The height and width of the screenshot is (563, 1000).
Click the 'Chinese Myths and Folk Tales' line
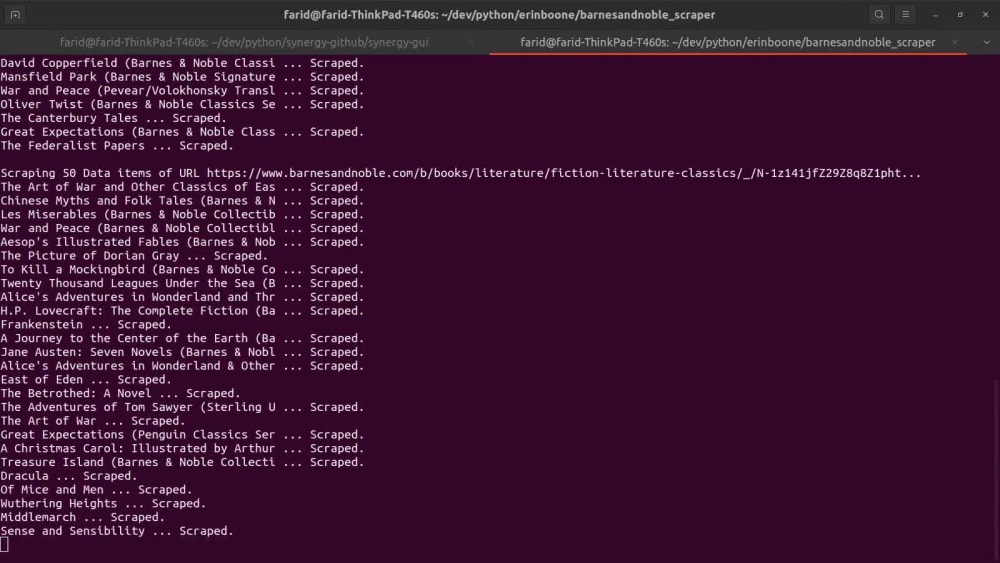(x=182, y=201)
